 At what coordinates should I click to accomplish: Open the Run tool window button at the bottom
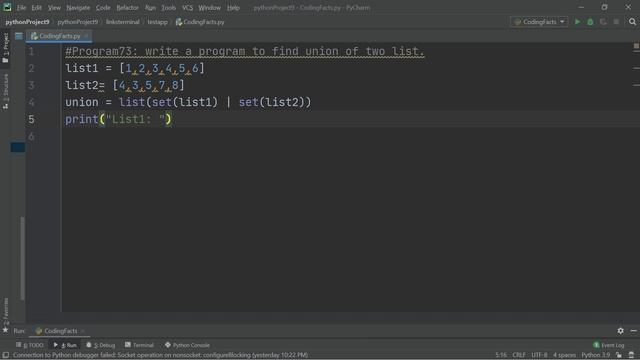coord(65,345)
